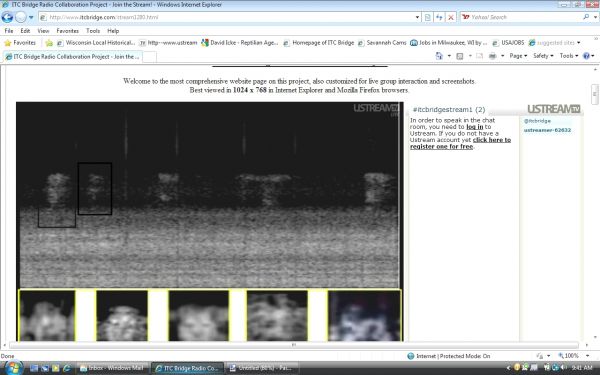Click the second face thumbnail under the video

[x=122, y=316]
